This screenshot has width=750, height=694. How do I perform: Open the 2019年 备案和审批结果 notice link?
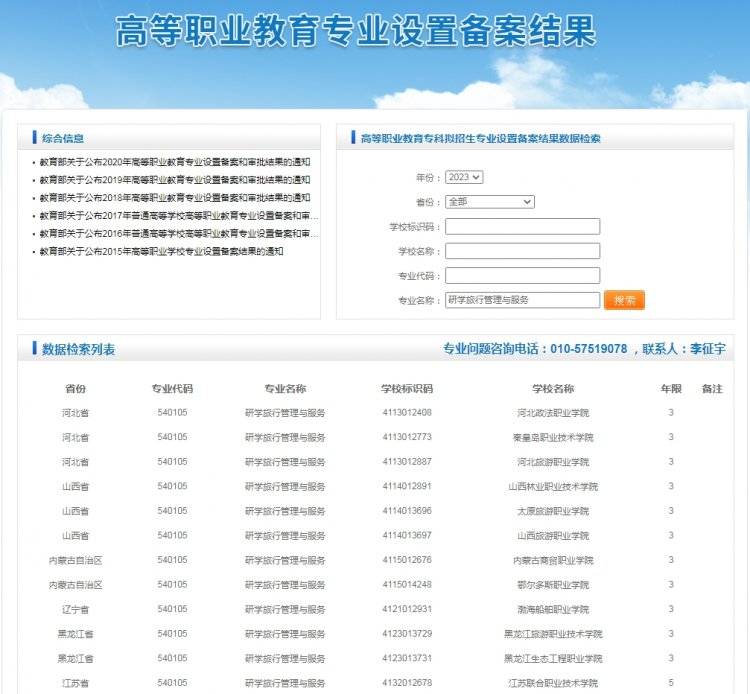point(175,180)
